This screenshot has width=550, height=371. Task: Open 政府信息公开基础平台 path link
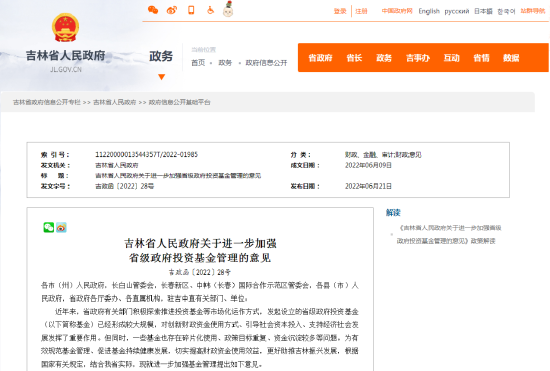point(179,102)
